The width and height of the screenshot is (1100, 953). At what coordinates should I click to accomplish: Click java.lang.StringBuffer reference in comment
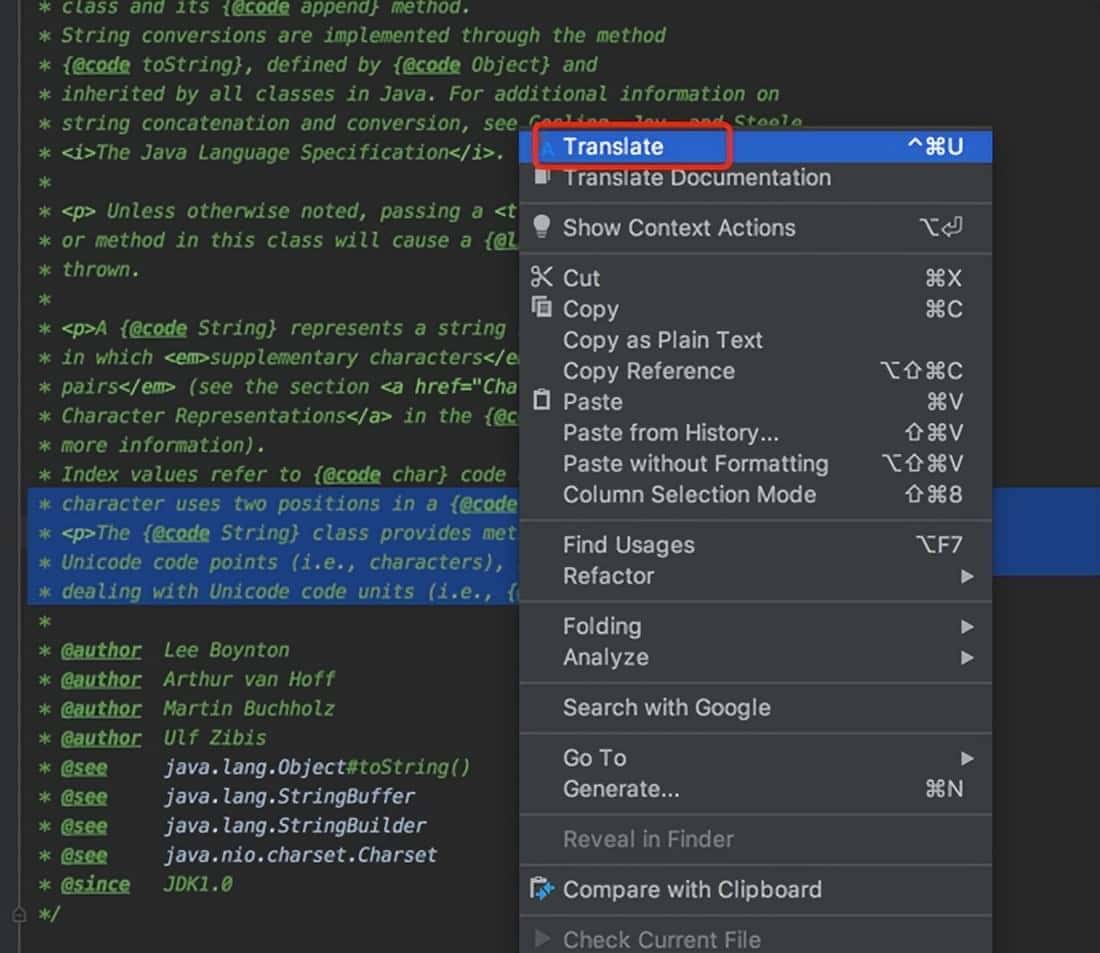click(x=289, y=797)
